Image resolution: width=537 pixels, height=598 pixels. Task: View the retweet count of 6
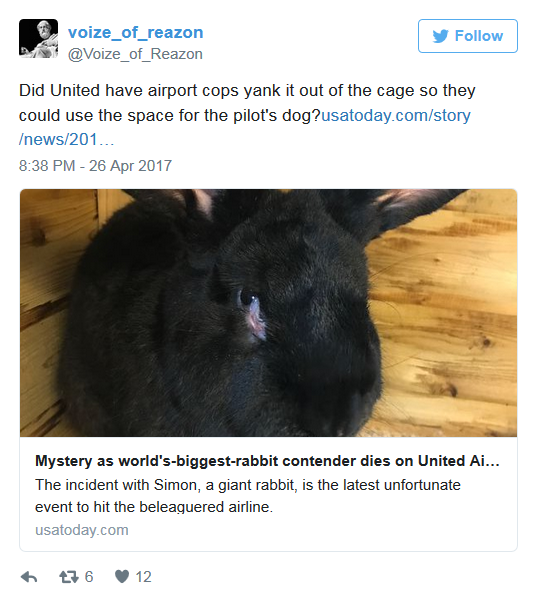coord(88,577)
